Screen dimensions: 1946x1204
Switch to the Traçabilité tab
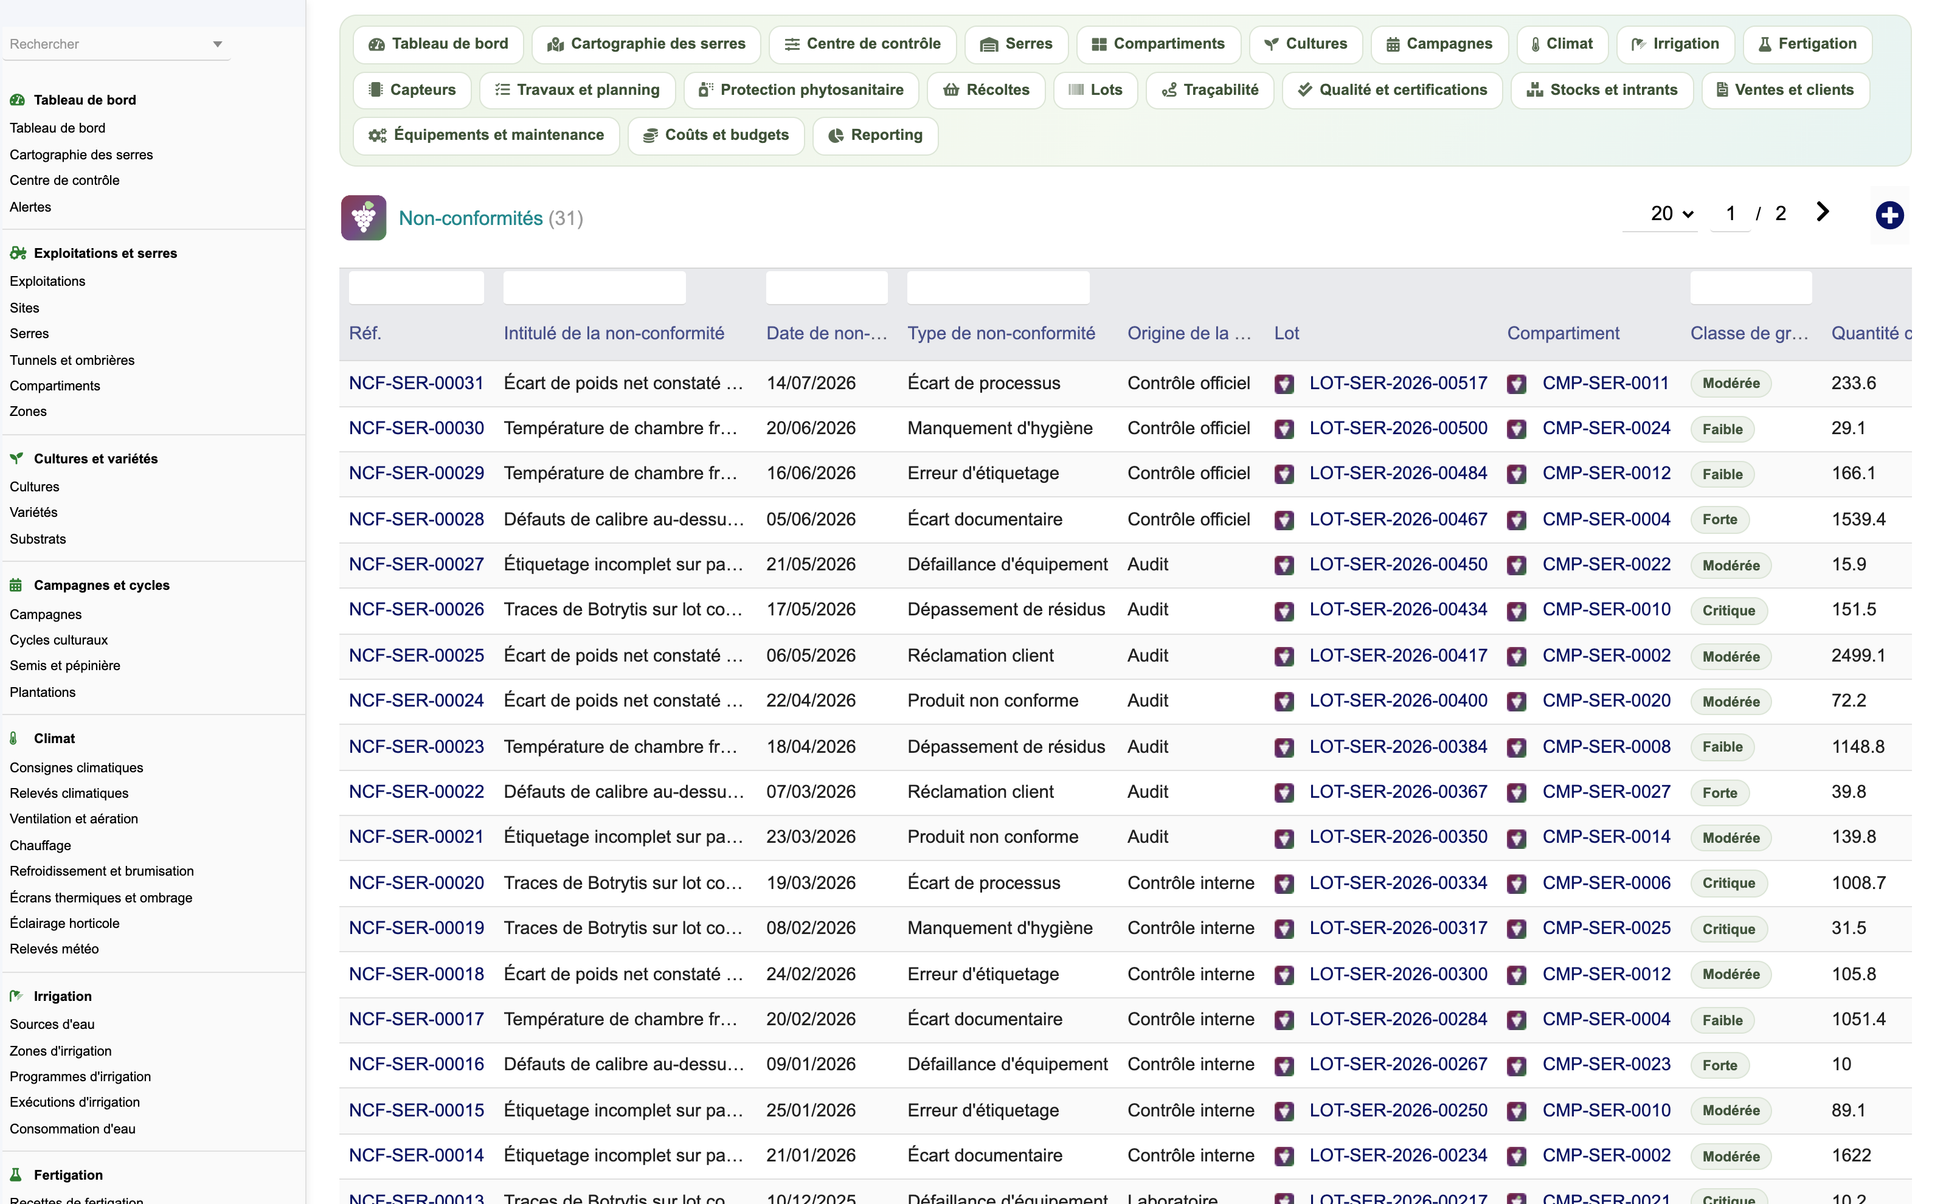click(1209, 90)
